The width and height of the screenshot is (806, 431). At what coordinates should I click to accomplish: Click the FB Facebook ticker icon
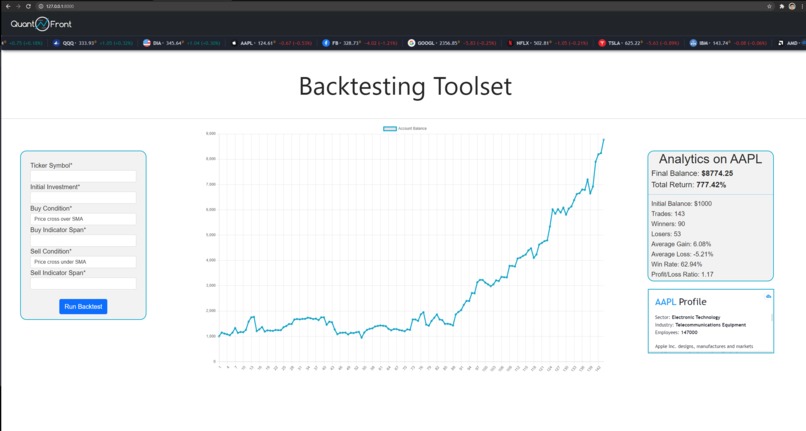click(325, 43)
